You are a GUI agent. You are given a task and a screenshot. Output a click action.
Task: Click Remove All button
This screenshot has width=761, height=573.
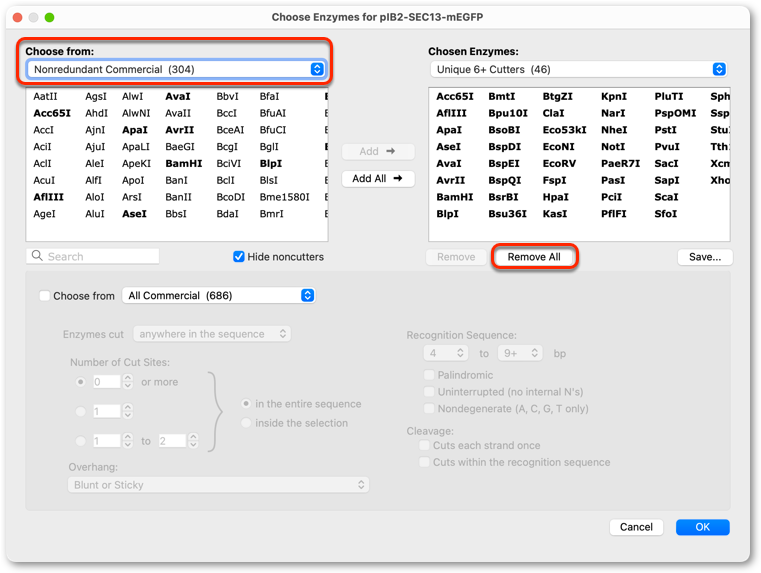click(x=534, y=257)
